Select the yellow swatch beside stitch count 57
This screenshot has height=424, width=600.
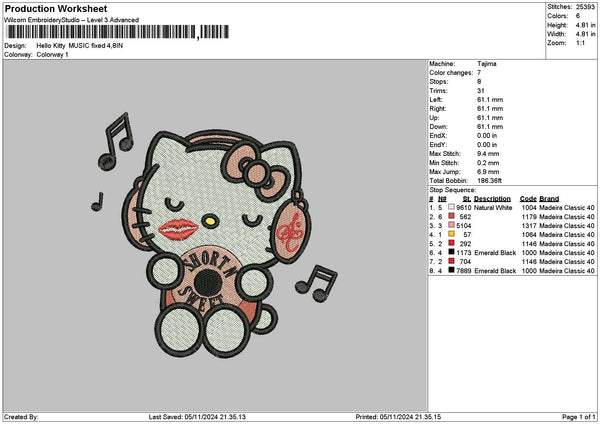(452, 234)
